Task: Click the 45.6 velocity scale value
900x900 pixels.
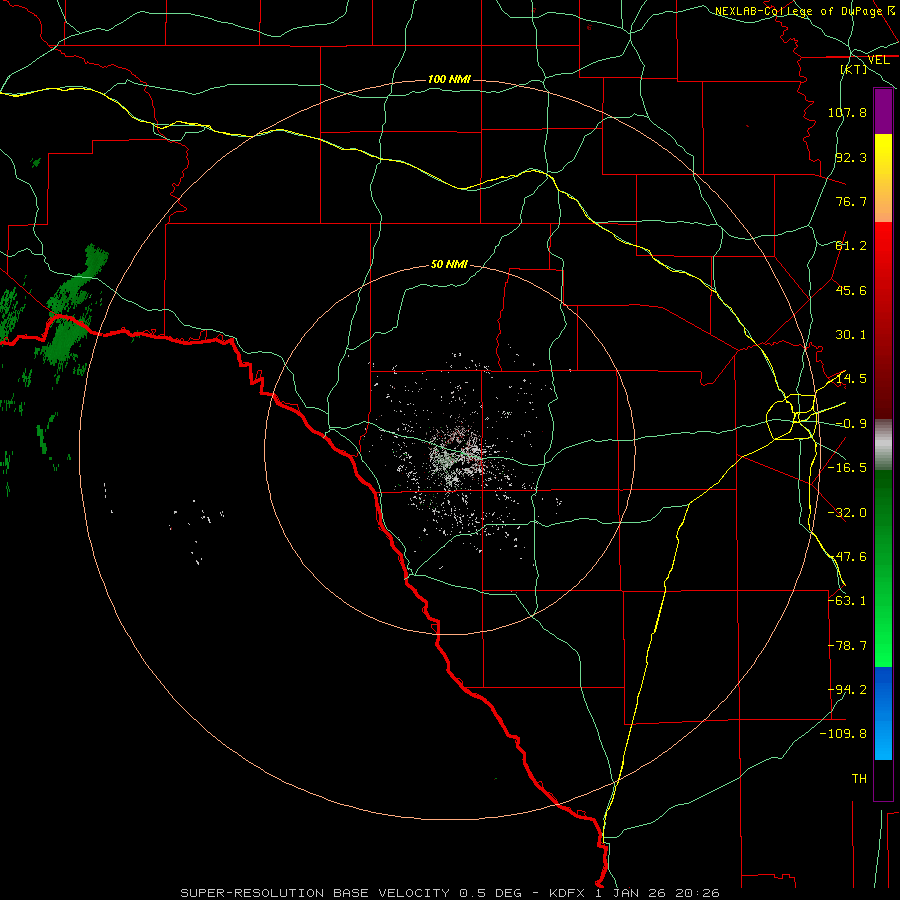Action: click(x=851, y=290)
